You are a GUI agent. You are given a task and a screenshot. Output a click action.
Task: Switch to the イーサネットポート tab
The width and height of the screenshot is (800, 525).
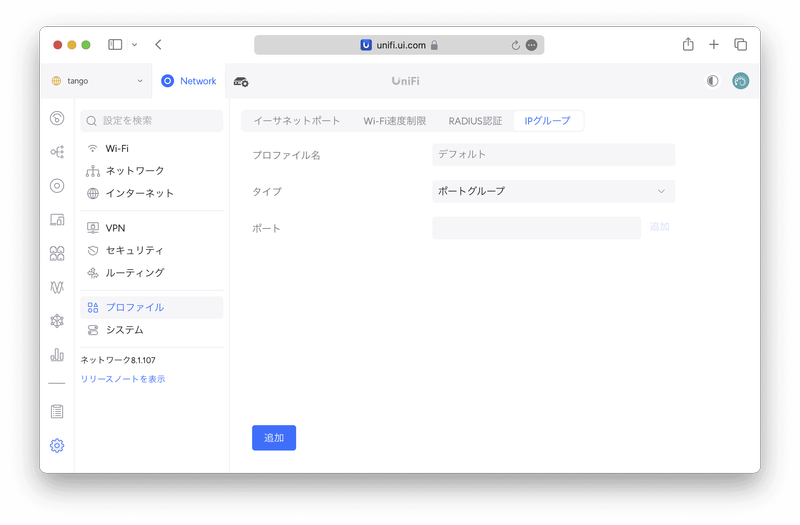[x=297, y=121]
